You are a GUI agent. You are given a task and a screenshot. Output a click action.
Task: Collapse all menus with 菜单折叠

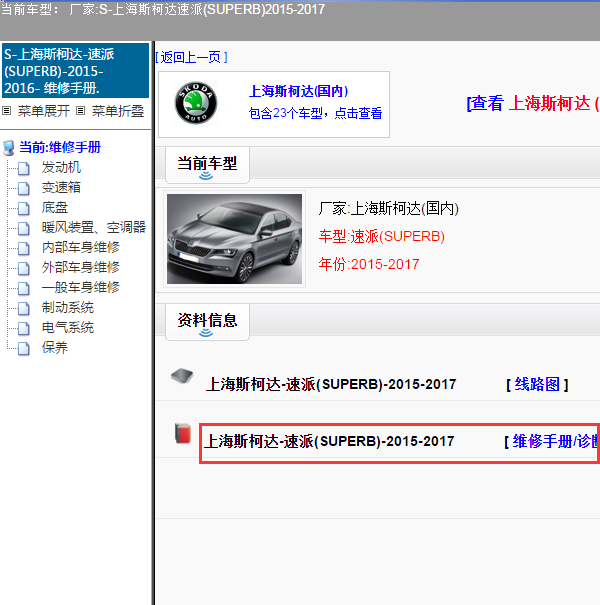point(118,111)
